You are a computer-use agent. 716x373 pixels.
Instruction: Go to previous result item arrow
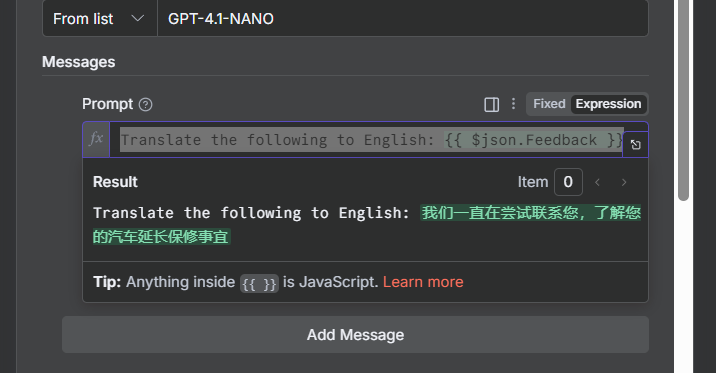[x=597, y=182]
